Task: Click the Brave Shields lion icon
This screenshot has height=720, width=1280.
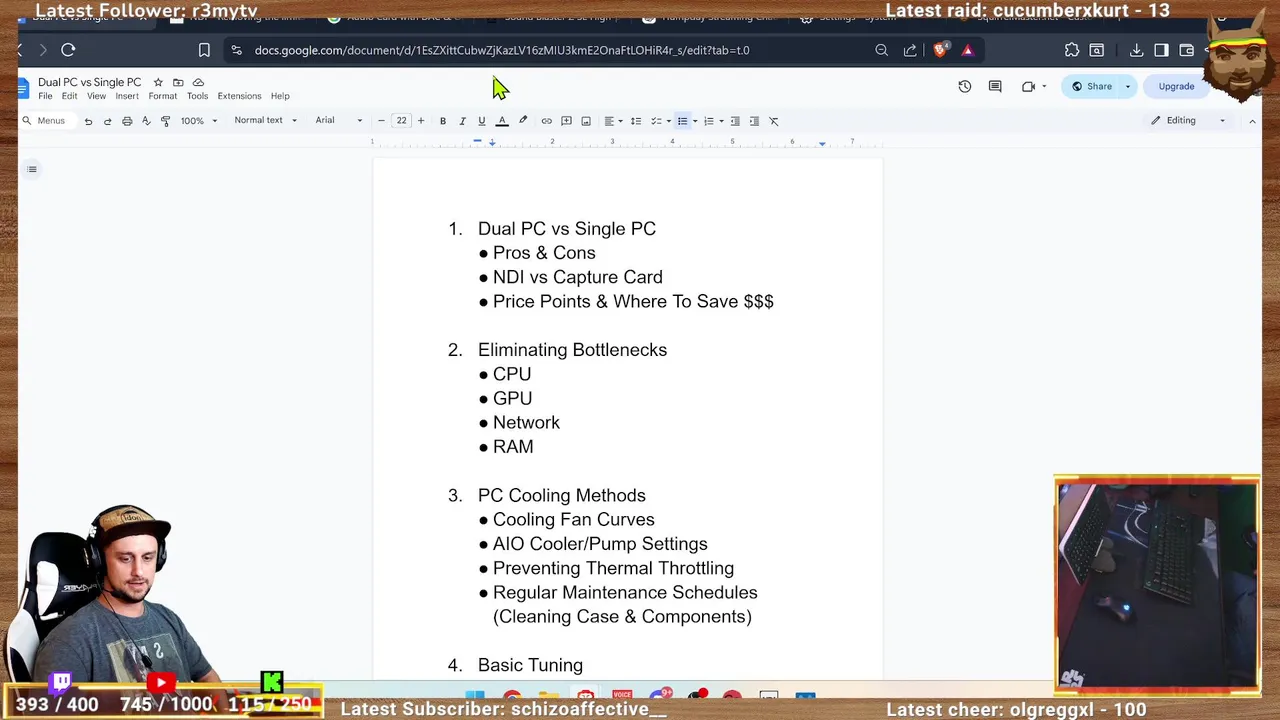Action: coord(941,50)
